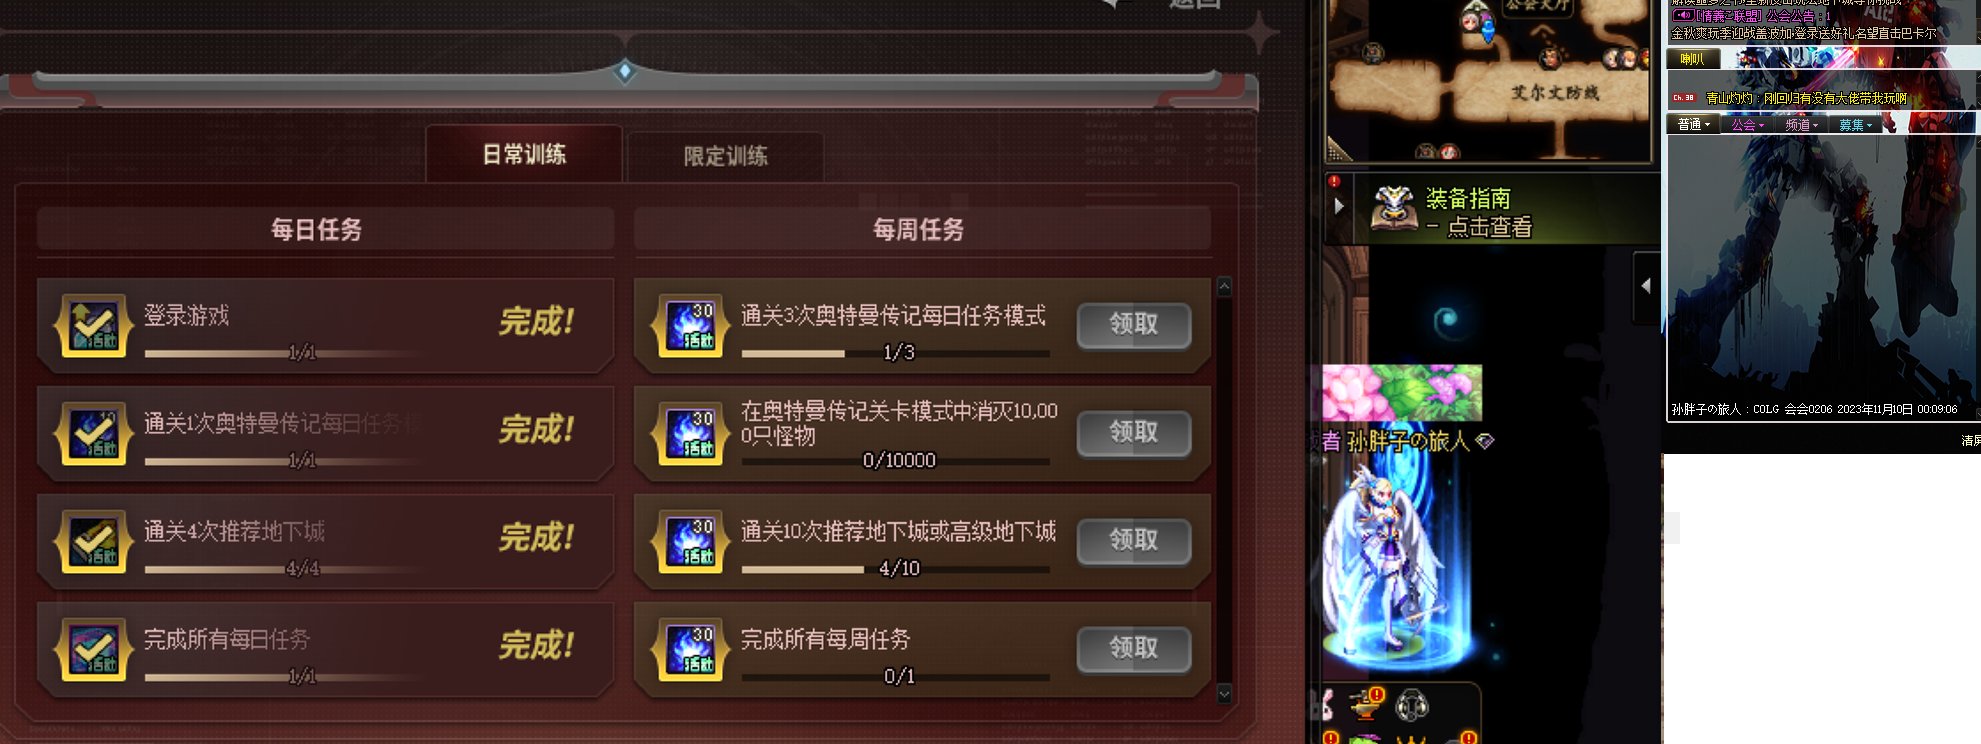Claim reward for 消灭10,000只怪物 task

pos(1133,433)
